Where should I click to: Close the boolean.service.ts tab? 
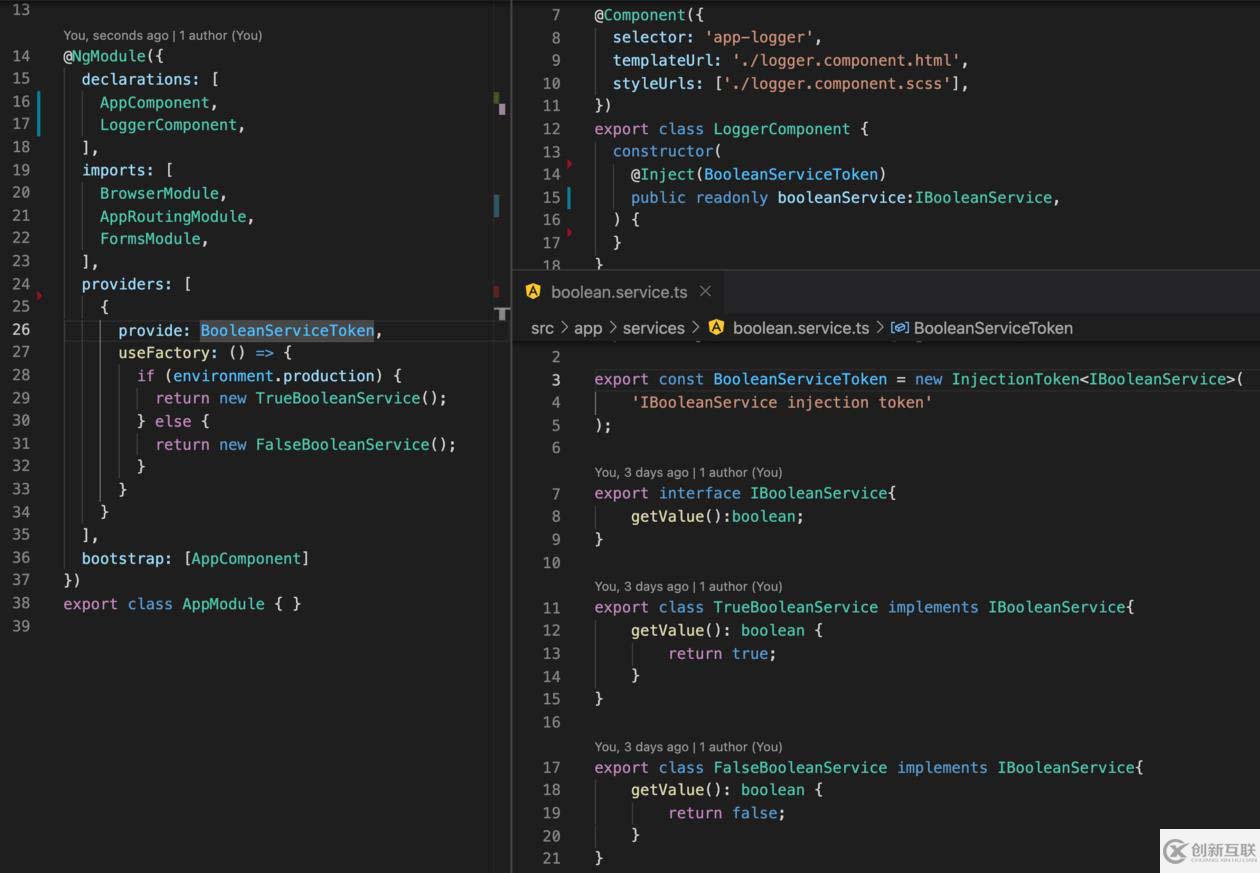point(705,292)
